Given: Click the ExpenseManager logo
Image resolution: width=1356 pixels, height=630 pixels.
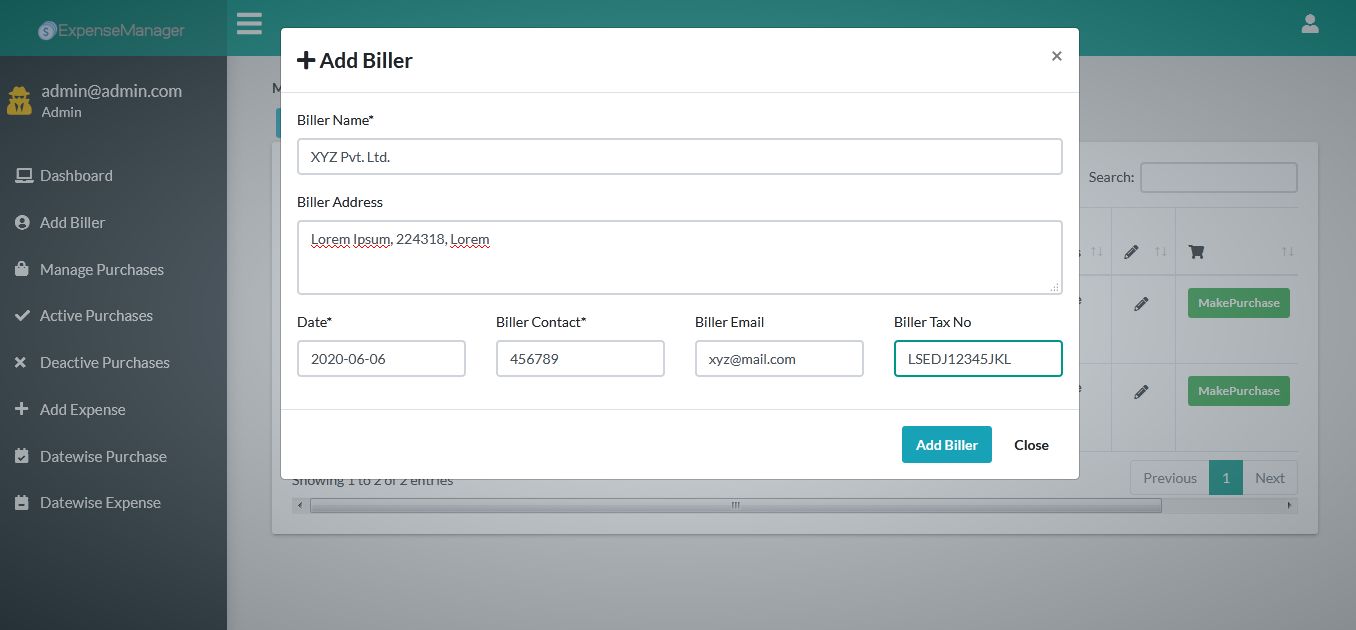Looking at the screenshot, I should [x=111, y=30].
